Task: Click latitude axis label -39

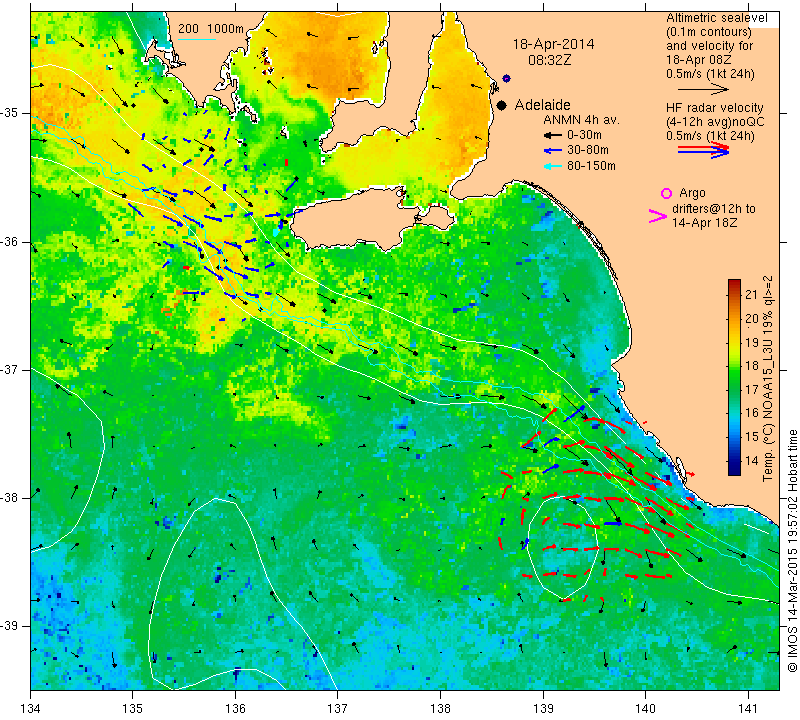Action: 10,625
